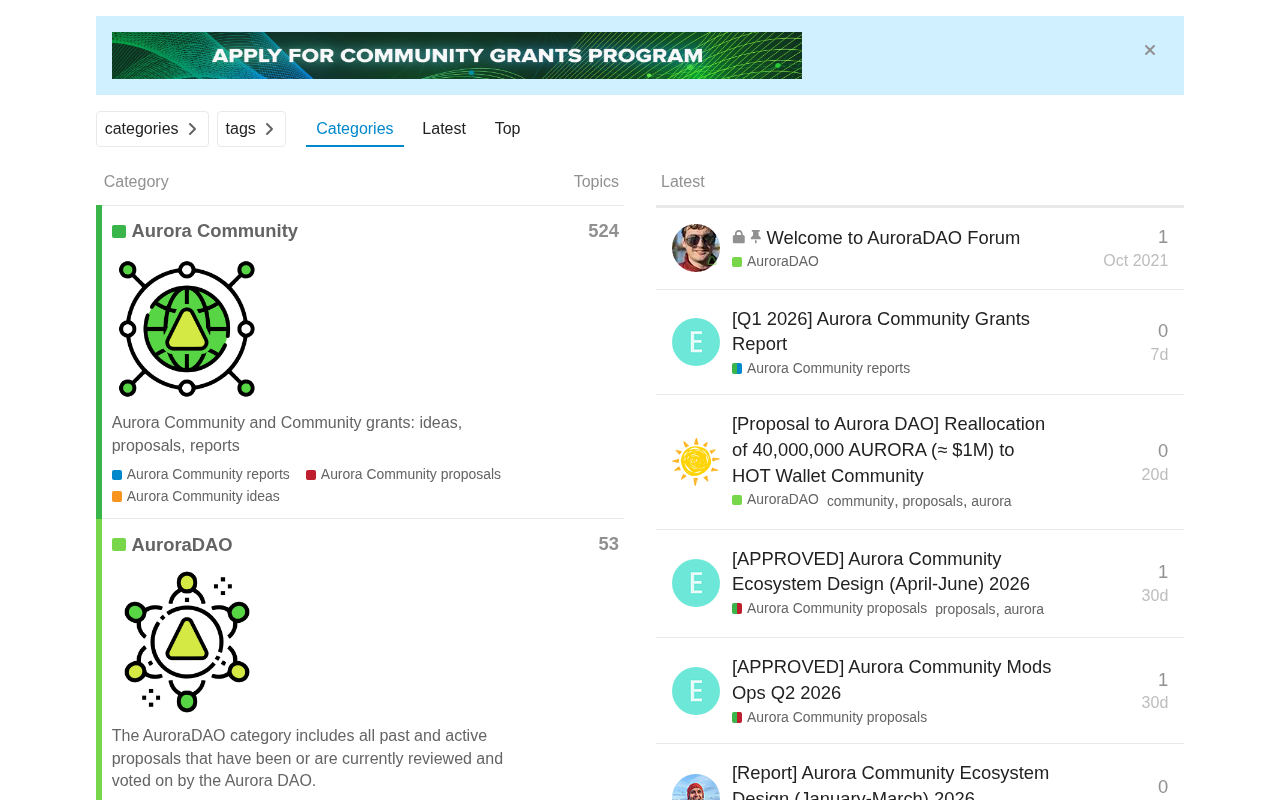View E avatar on Q1 2026 Grants Report

(696, 342)
